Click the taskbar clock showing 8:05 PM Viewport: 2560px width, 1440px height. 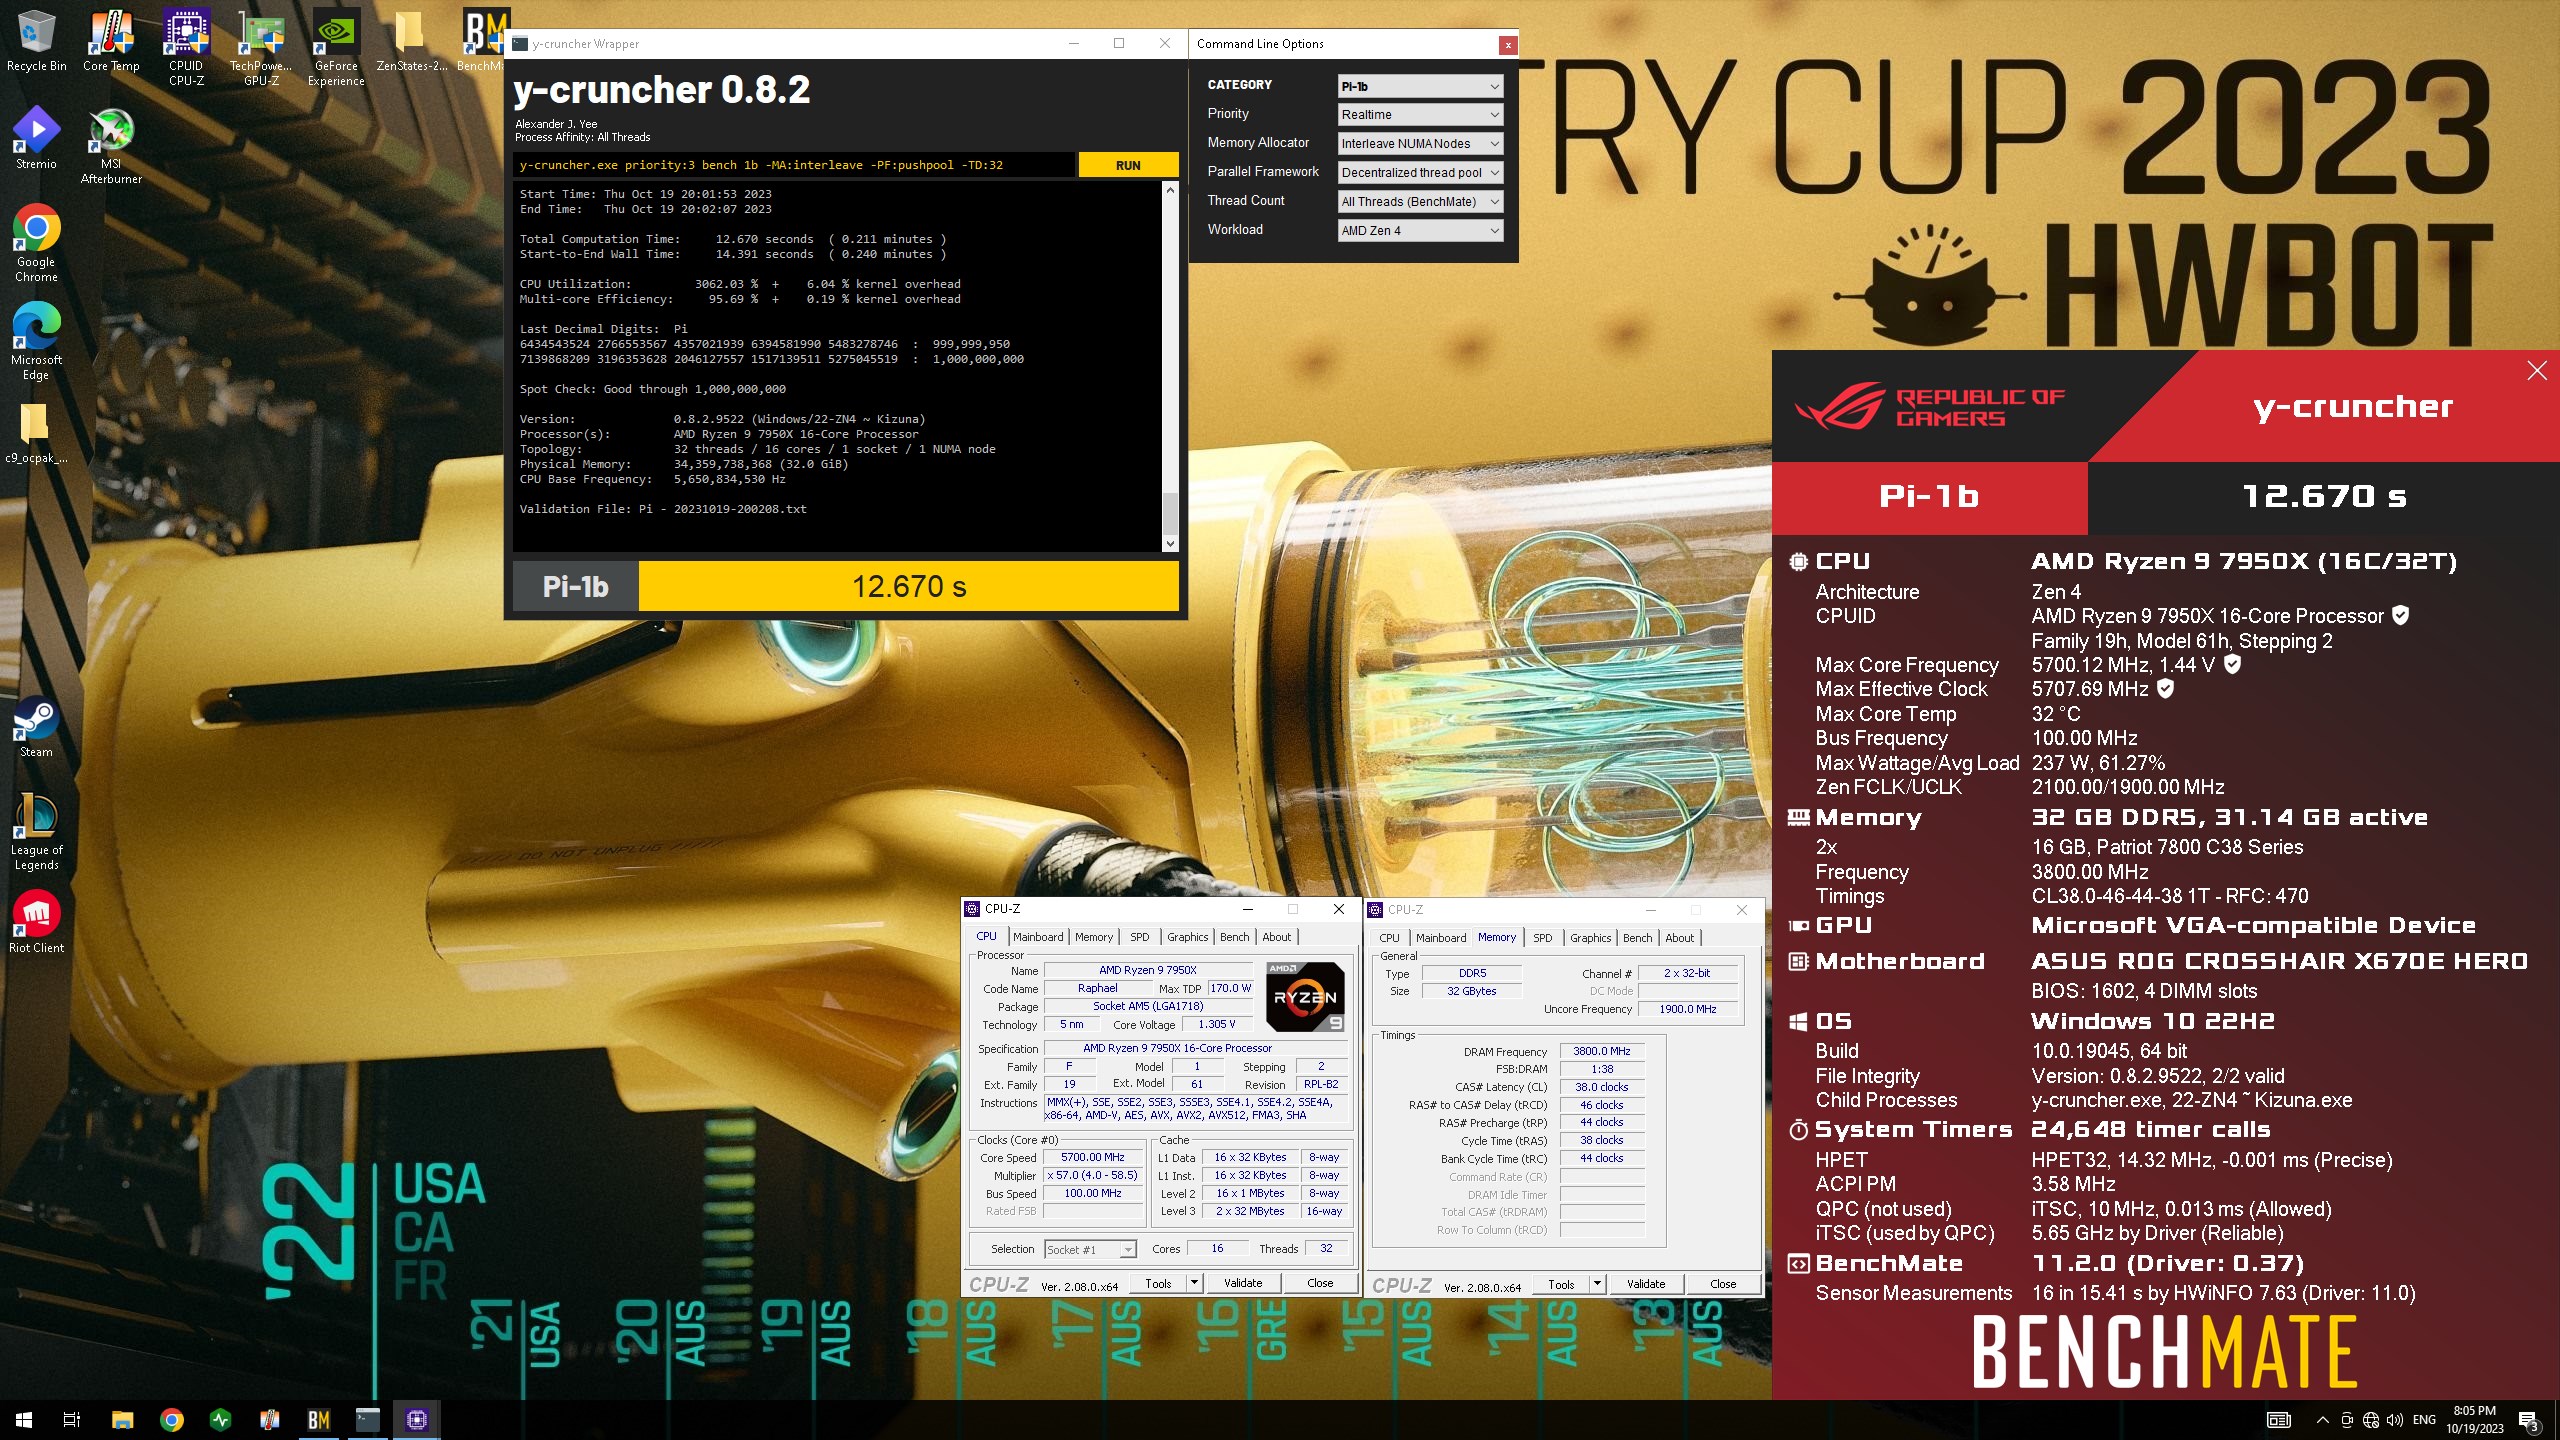click(x=2475, y=1420)
